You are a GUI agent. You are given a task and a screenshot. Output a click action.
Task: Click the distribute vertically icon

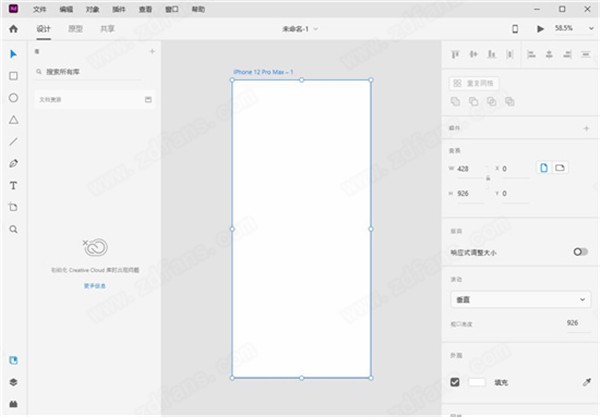click(510, 54)
